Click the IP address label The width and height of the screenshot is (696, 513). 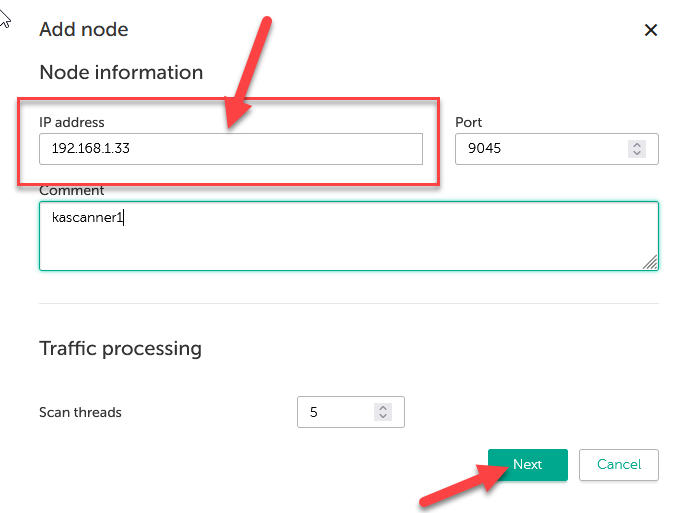(x=72, y=122)
